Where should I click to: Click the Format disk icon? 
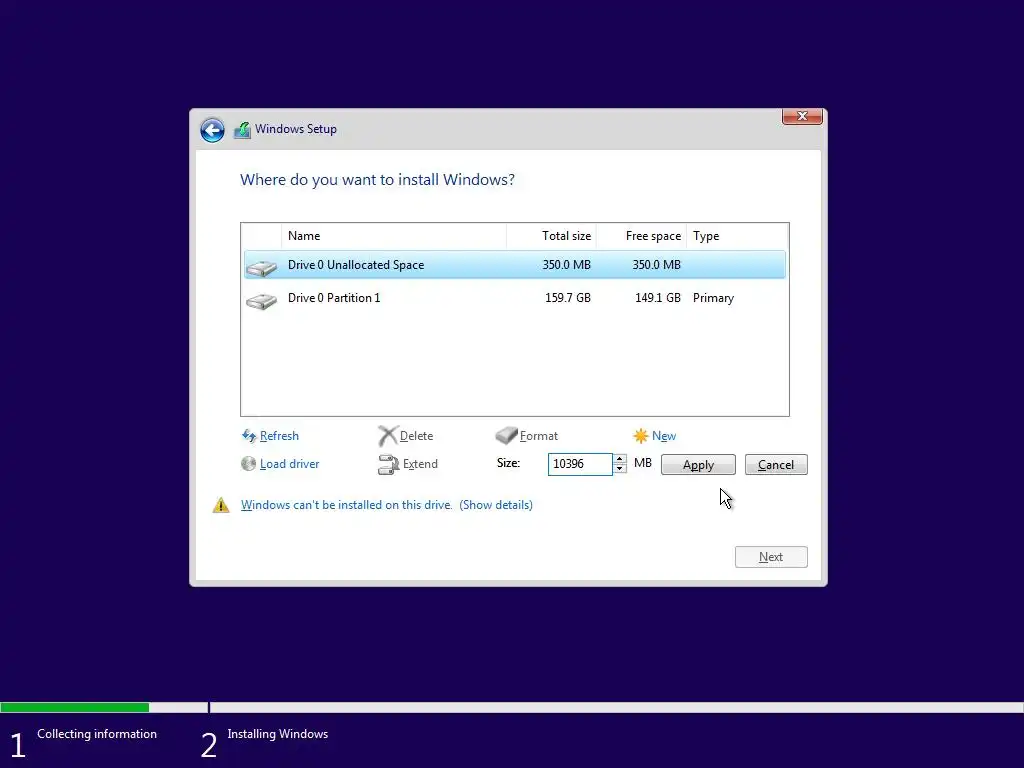click(x=506, y=435)
